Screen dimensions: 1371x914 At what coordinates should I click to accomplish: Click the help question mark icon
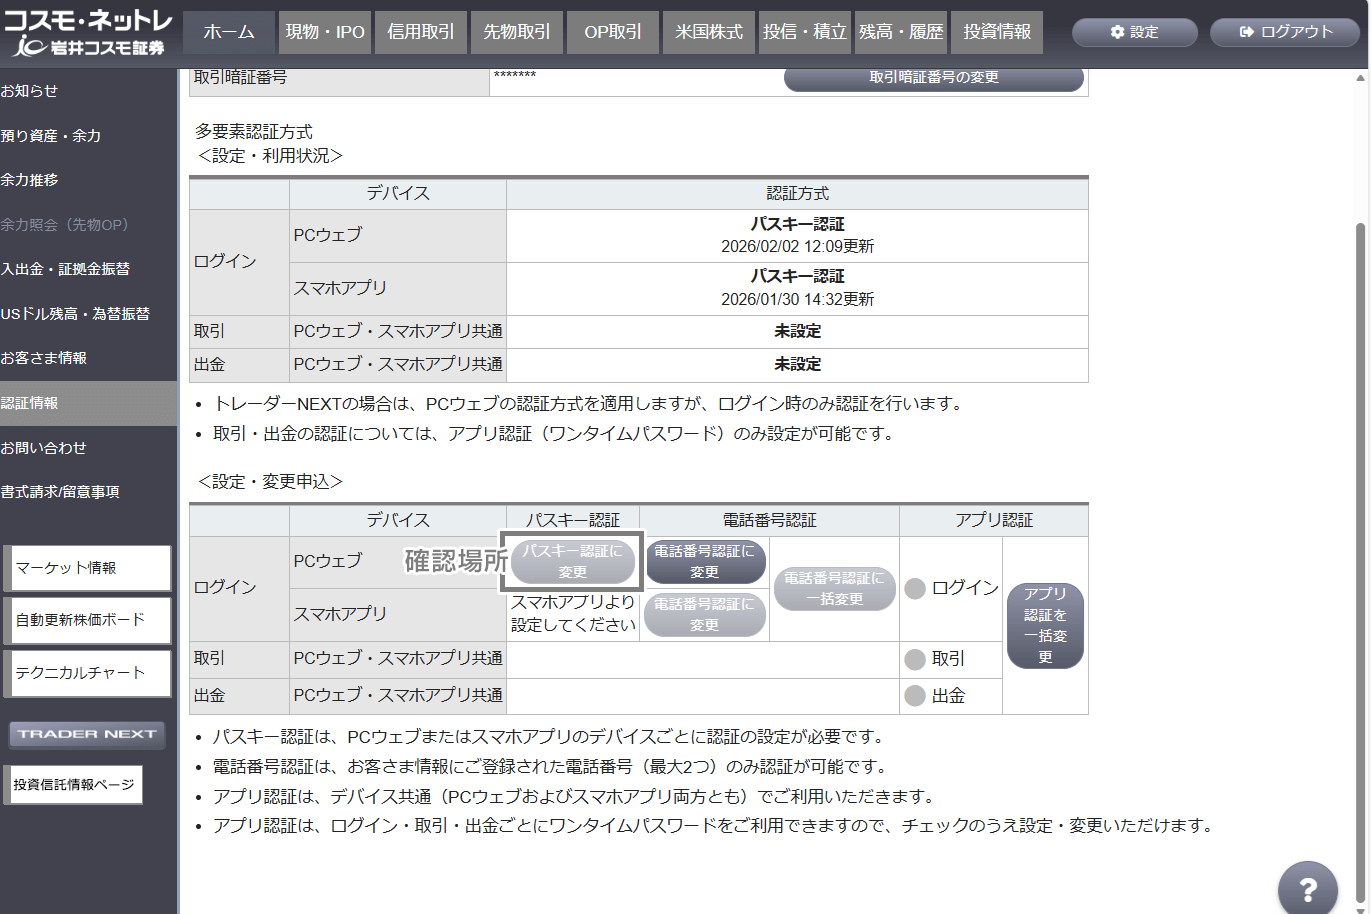point(1307,889)
